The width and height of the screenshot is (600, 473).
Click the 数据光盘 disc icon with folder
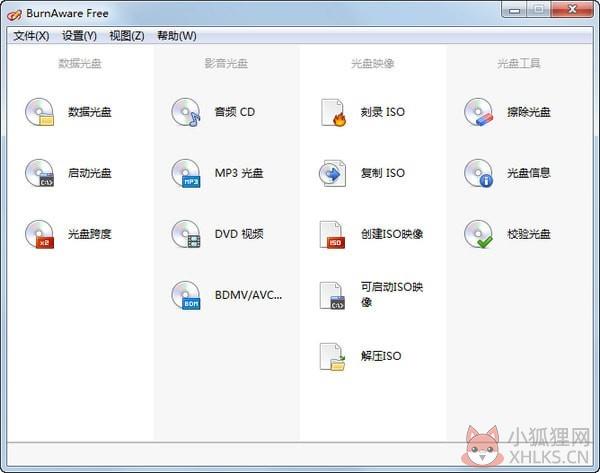39,112
